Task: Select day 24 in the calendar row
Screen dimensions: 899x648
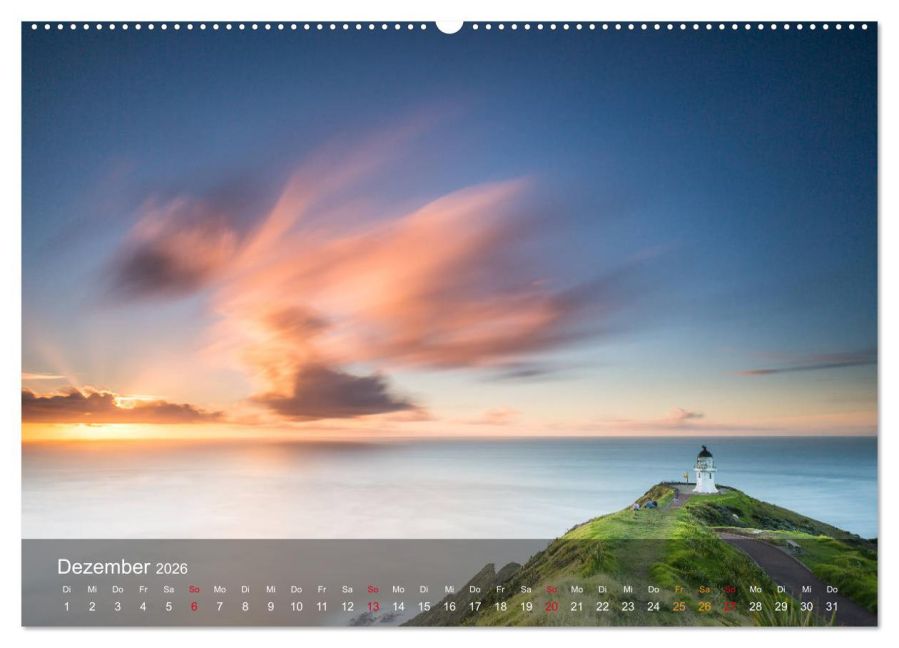Action: click(x=653, y=607)
